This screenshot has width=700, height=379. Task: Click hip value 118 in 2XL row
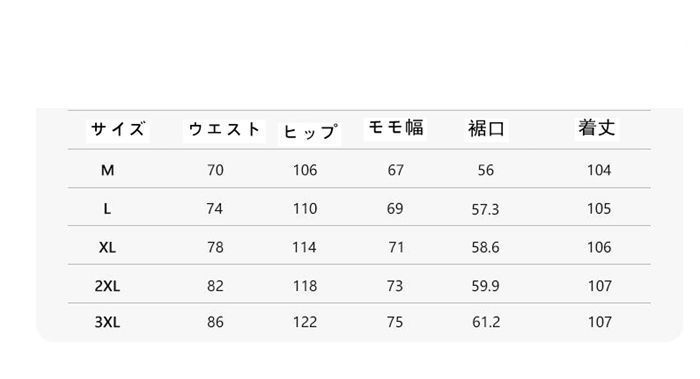[305, 286]
